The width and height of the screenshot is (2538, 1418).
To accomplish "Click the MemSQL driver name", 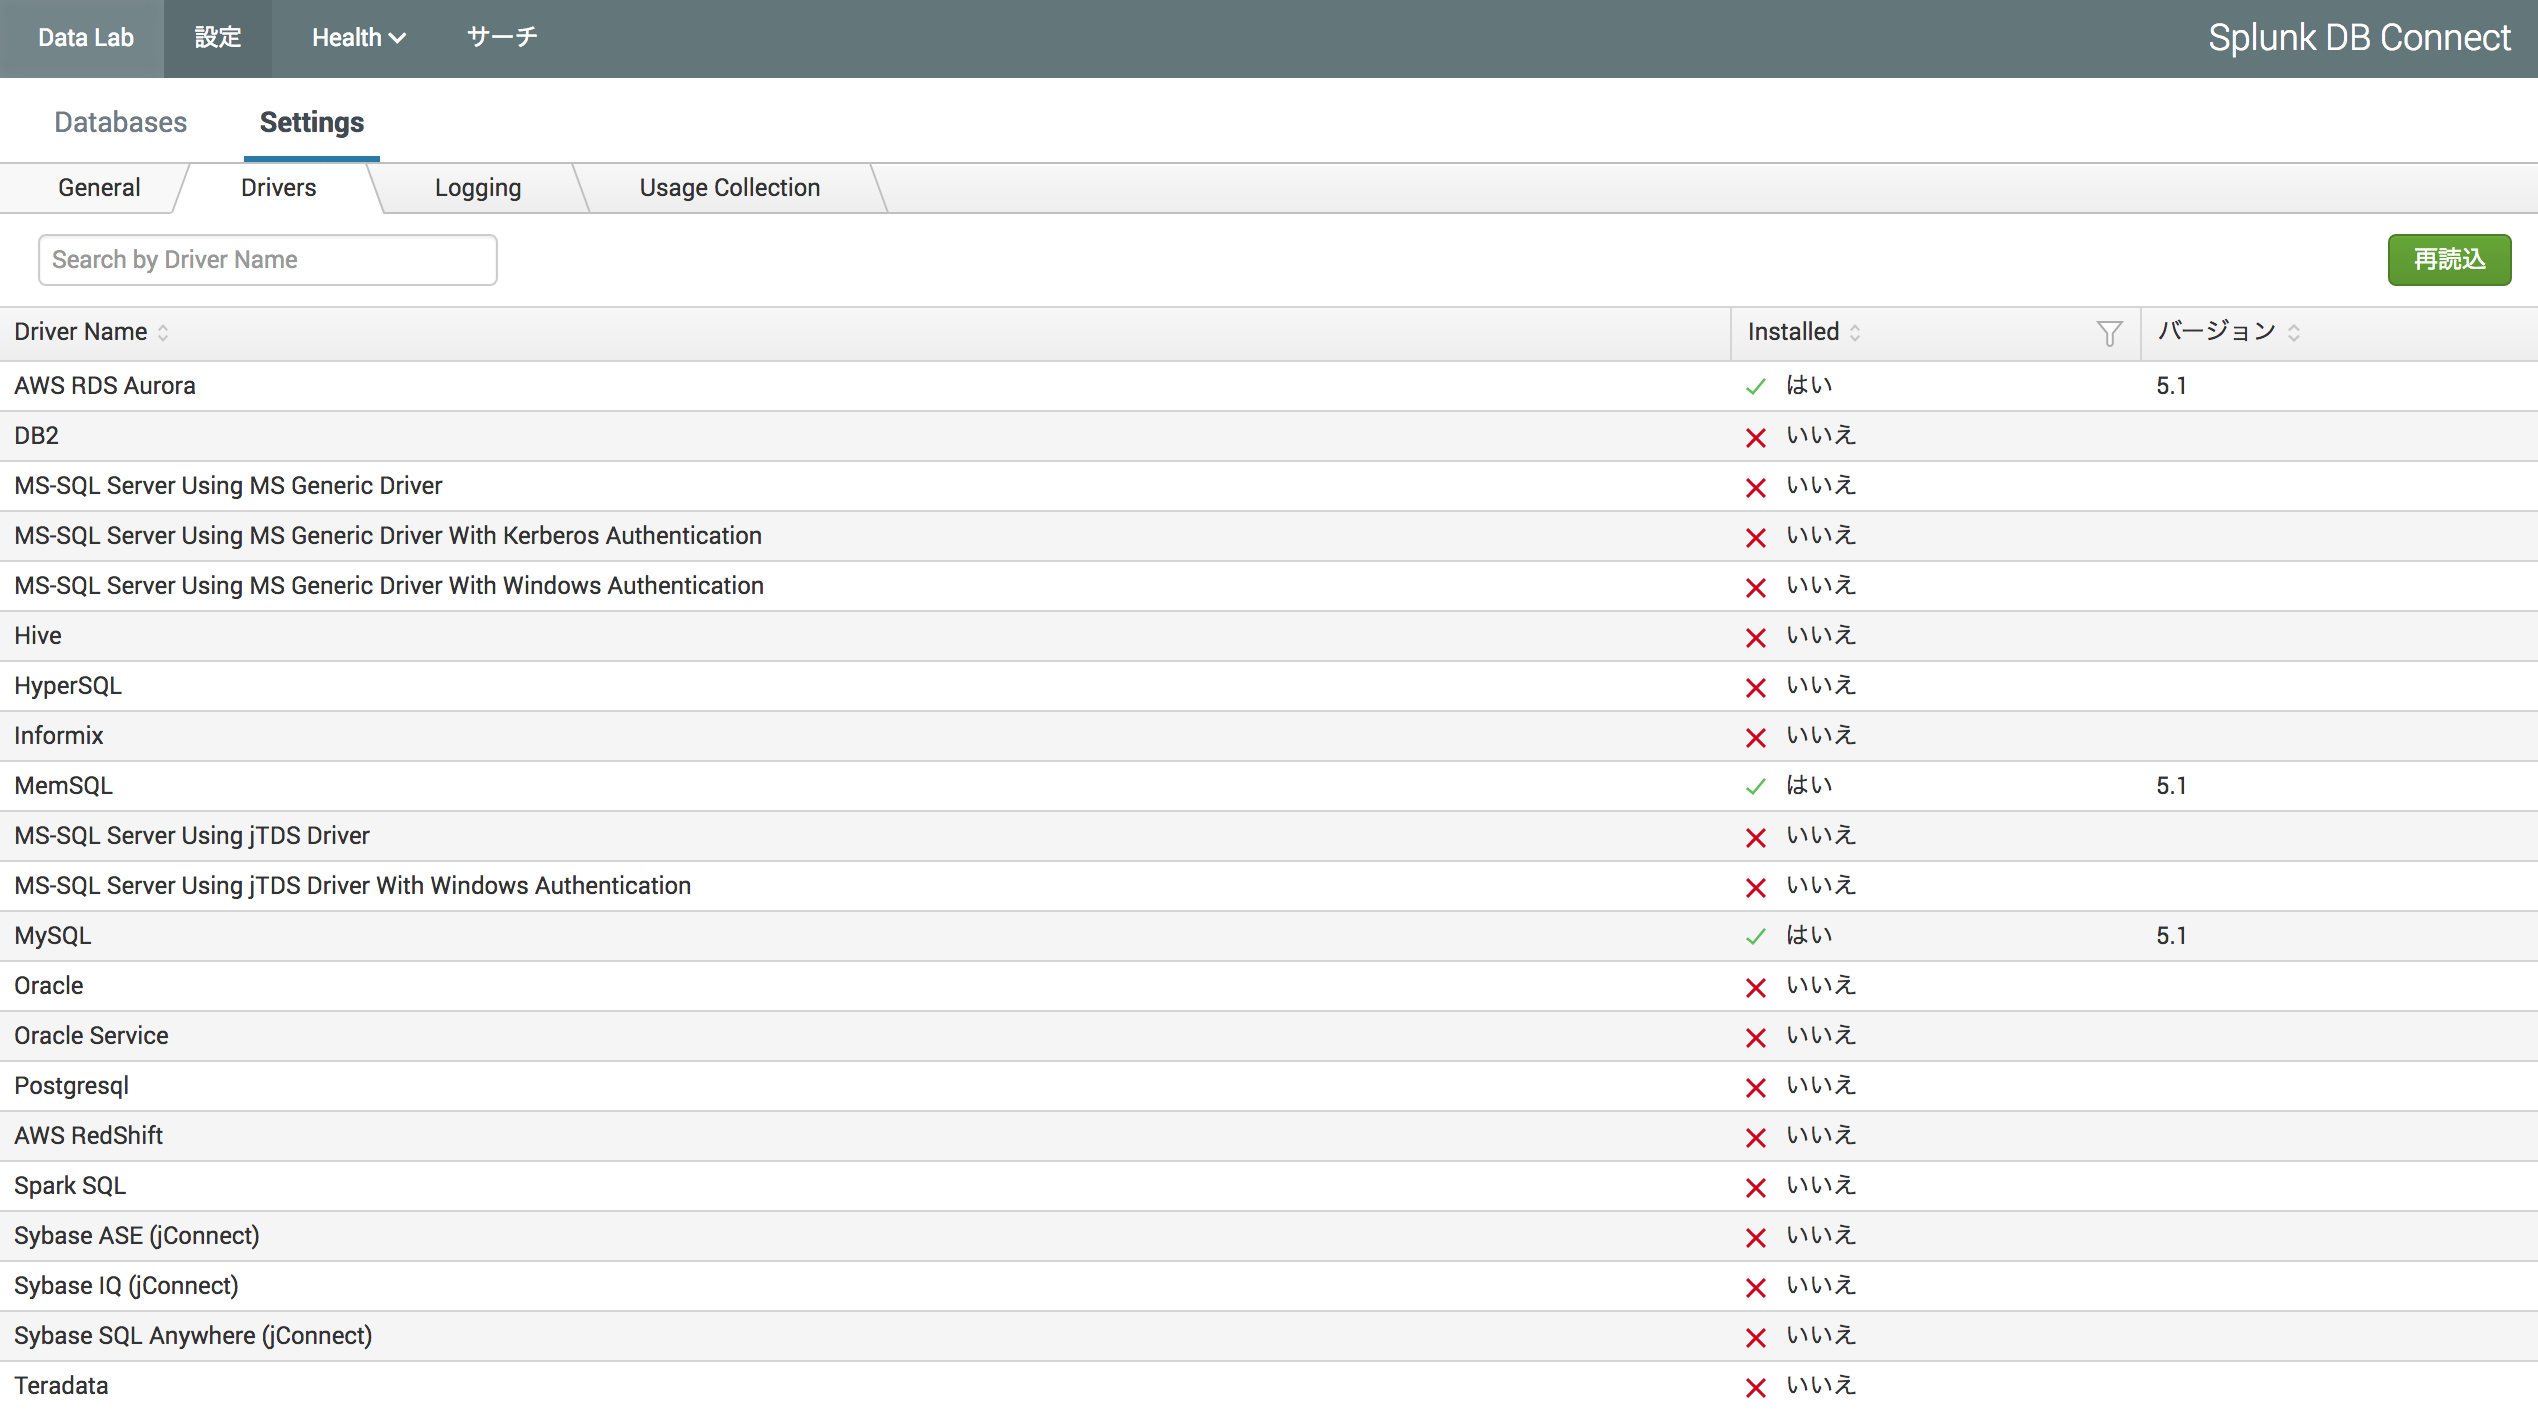I will tap(63, 786).
